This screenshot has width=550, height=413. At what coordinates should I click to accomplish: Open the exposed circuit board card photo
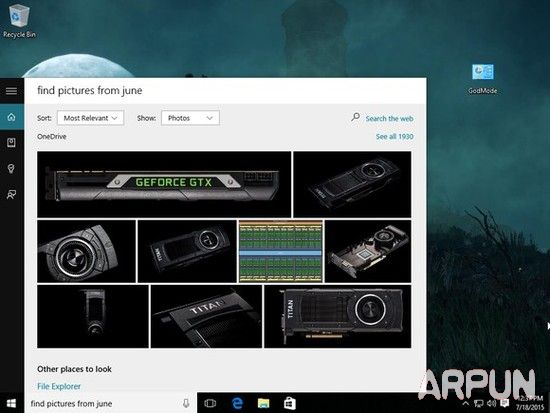coord(368,251)
